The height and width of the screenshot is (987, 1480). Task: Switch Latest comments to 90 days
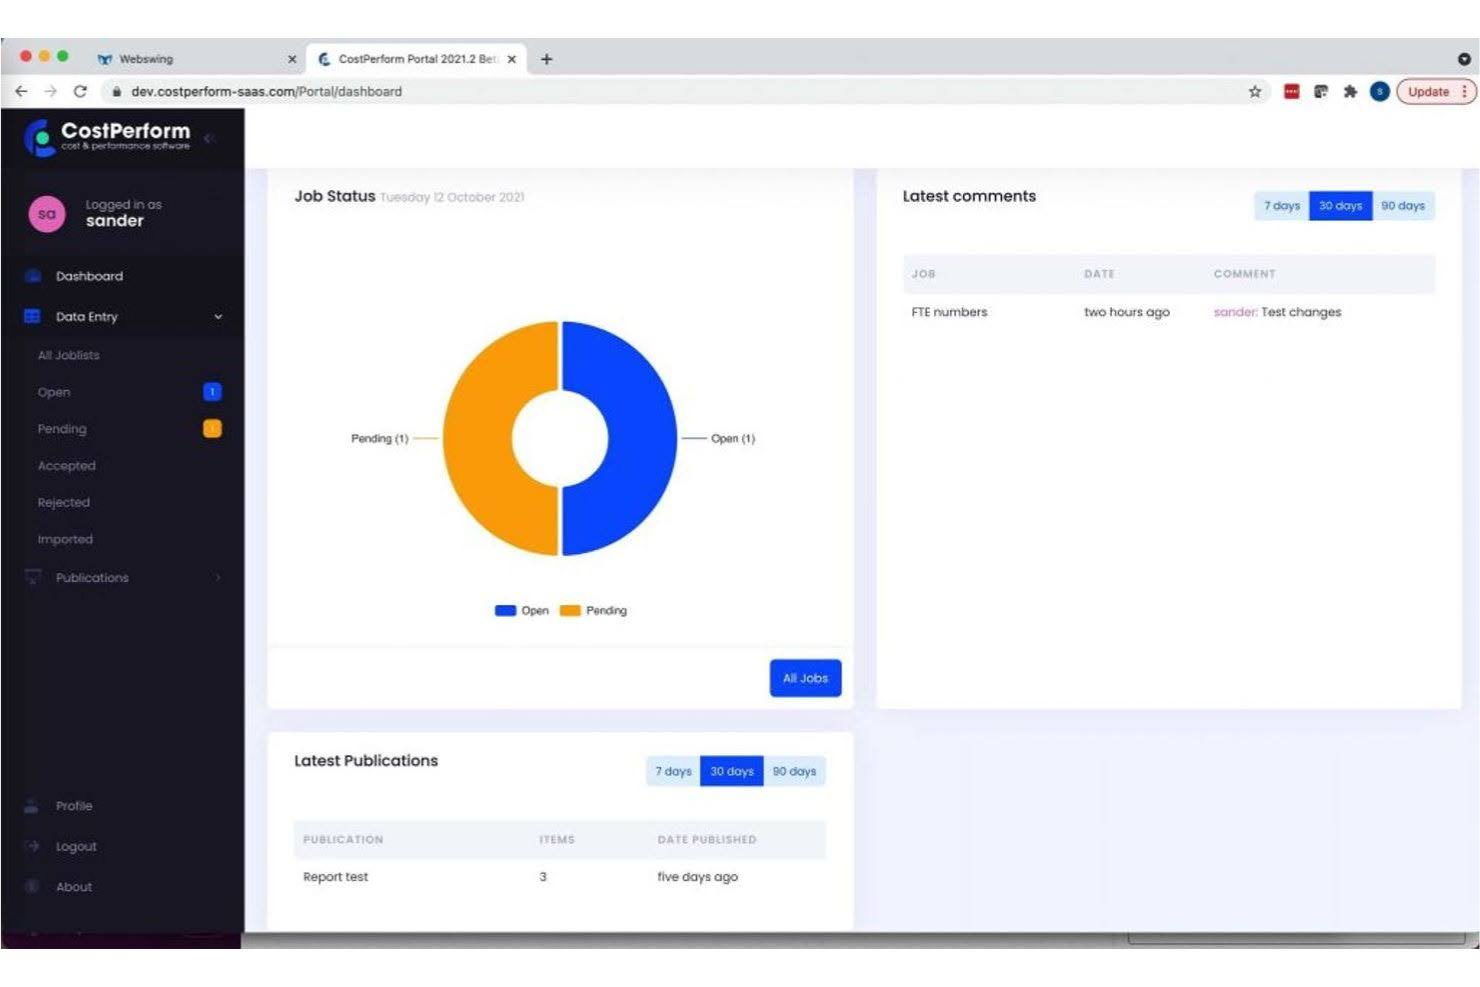point(1403,206)
